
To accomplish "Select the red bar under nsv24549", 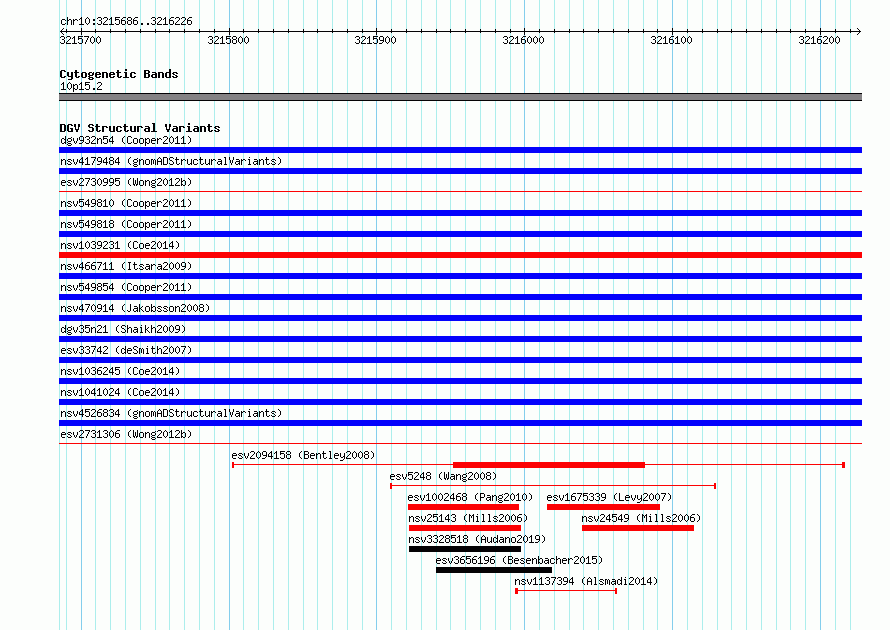I will coord(638,528).
